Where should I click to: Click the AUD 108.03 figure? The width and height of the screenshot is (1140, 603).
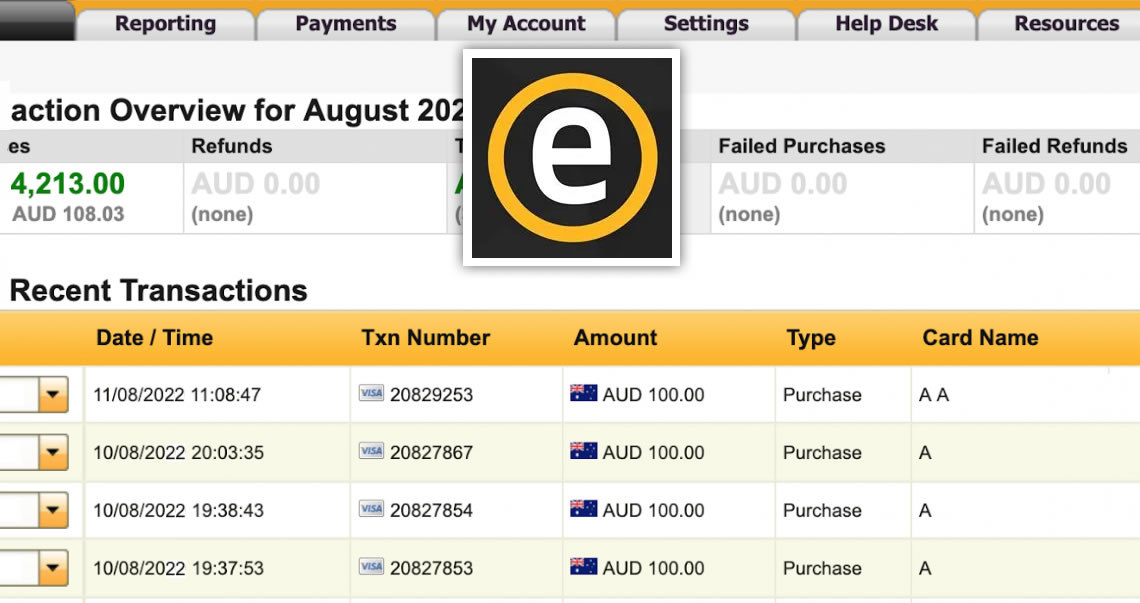tap(68, 215)
